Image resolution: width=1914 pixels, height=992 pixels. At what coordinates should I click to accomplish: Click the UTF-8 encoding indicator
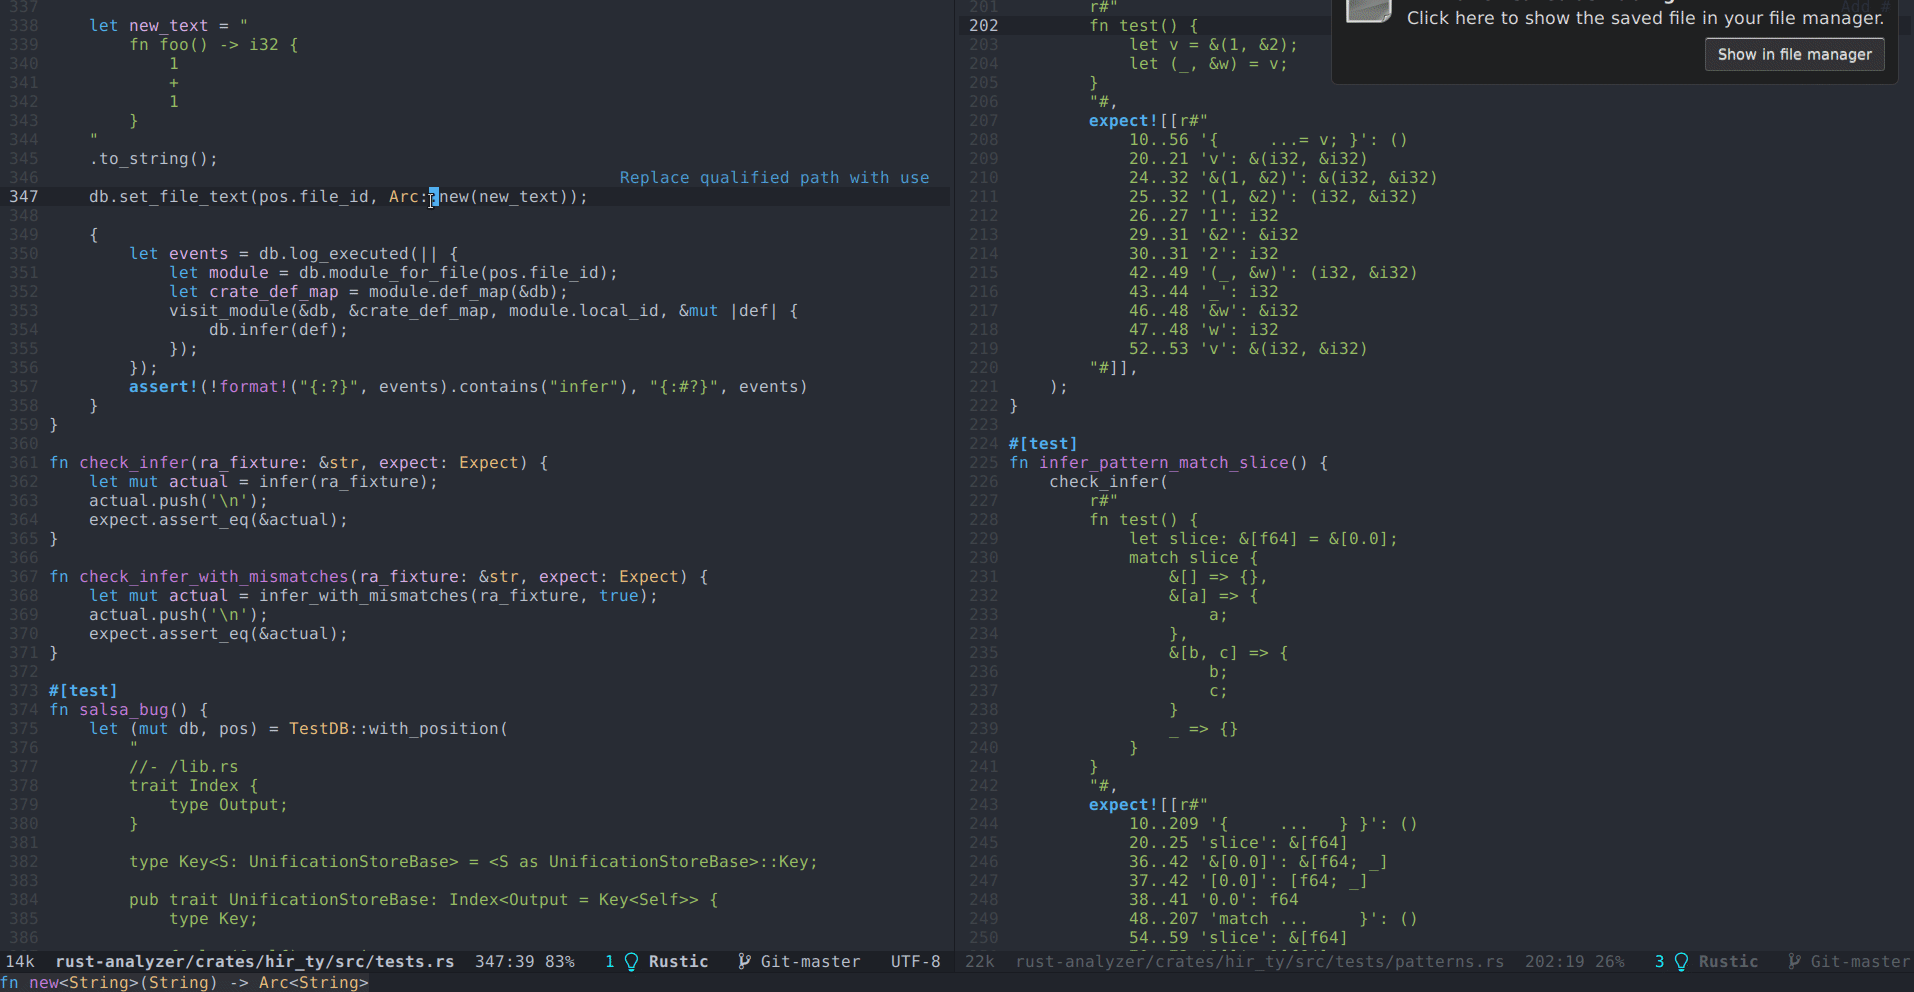[914, 961]
